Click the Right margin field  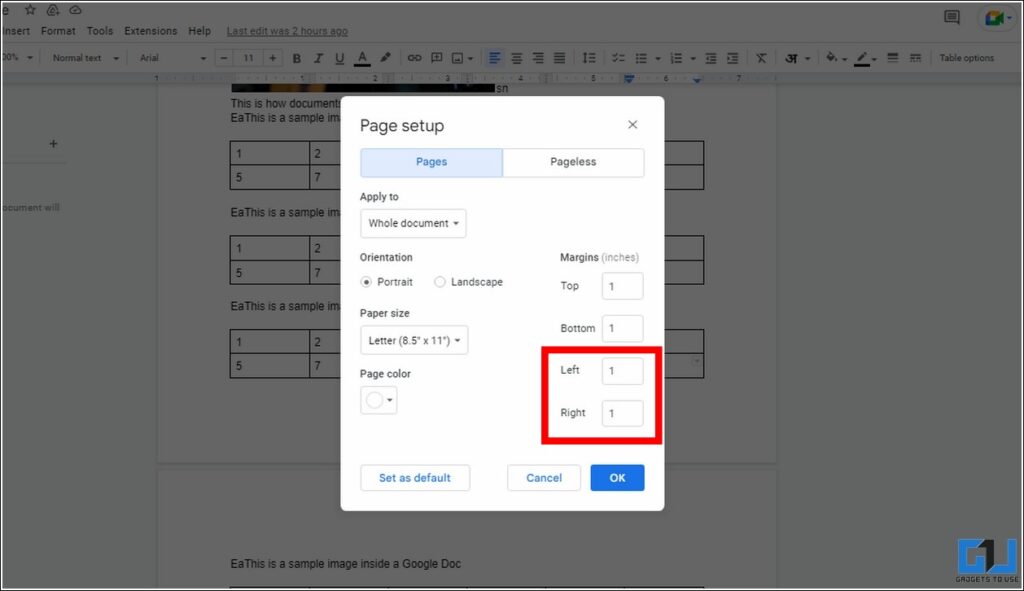[622, 413]
